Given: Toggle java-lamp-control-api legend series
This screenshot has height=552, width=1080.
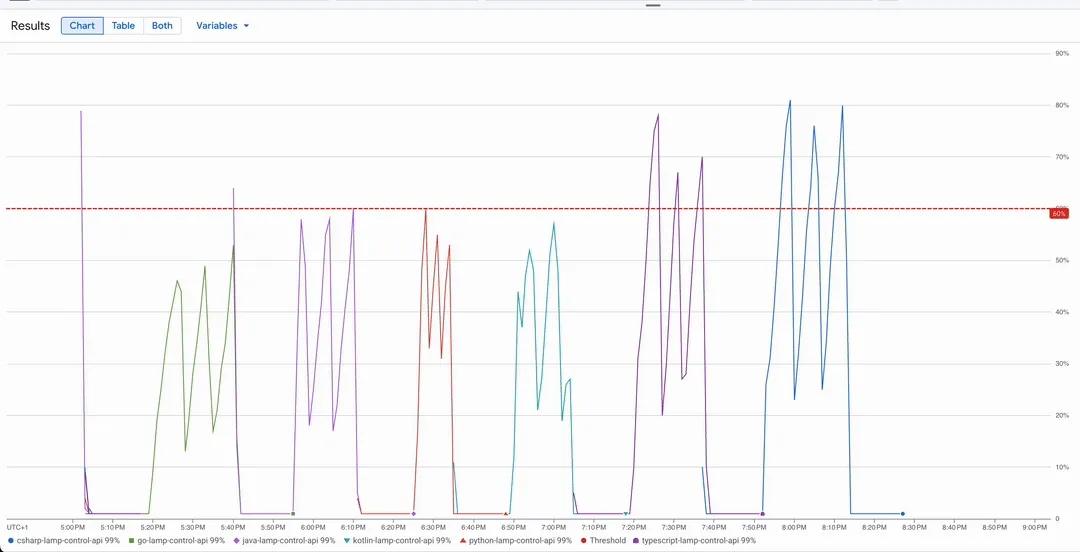Looking at the screenshot, I should click(x=284, y=540).
